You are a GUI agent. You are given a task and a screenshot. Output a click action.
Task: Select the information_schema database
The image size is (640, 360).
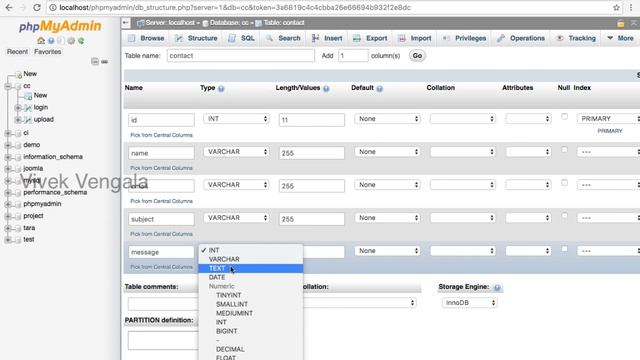point(53,157)
